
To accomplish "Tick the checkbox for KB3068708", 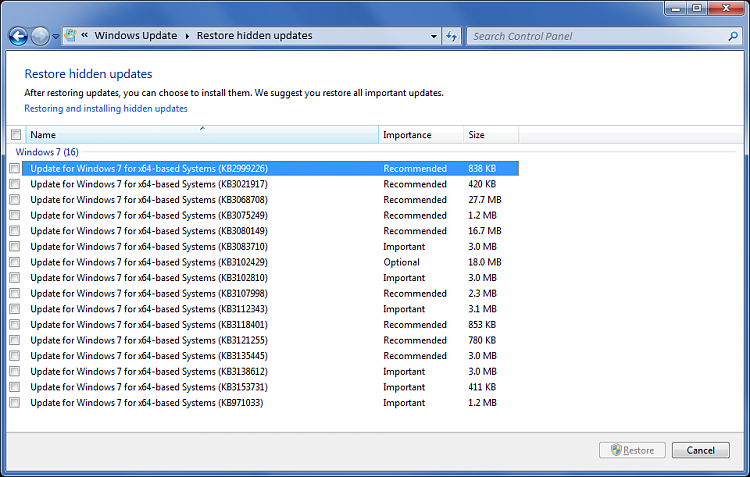I will 15,200.
